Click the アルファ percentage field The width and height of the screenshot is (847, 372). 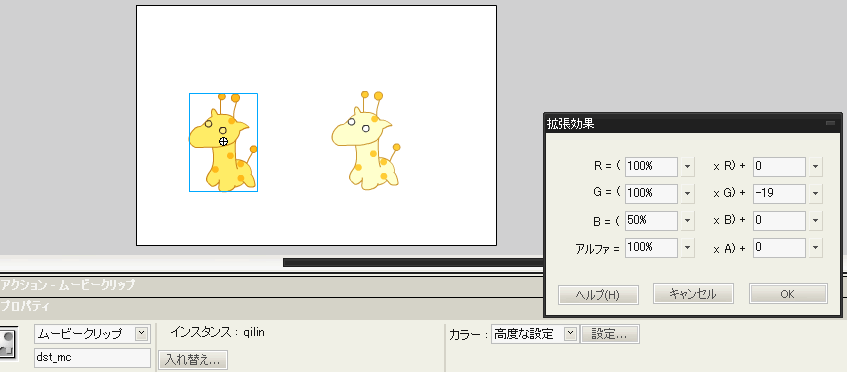click(651, 248)
